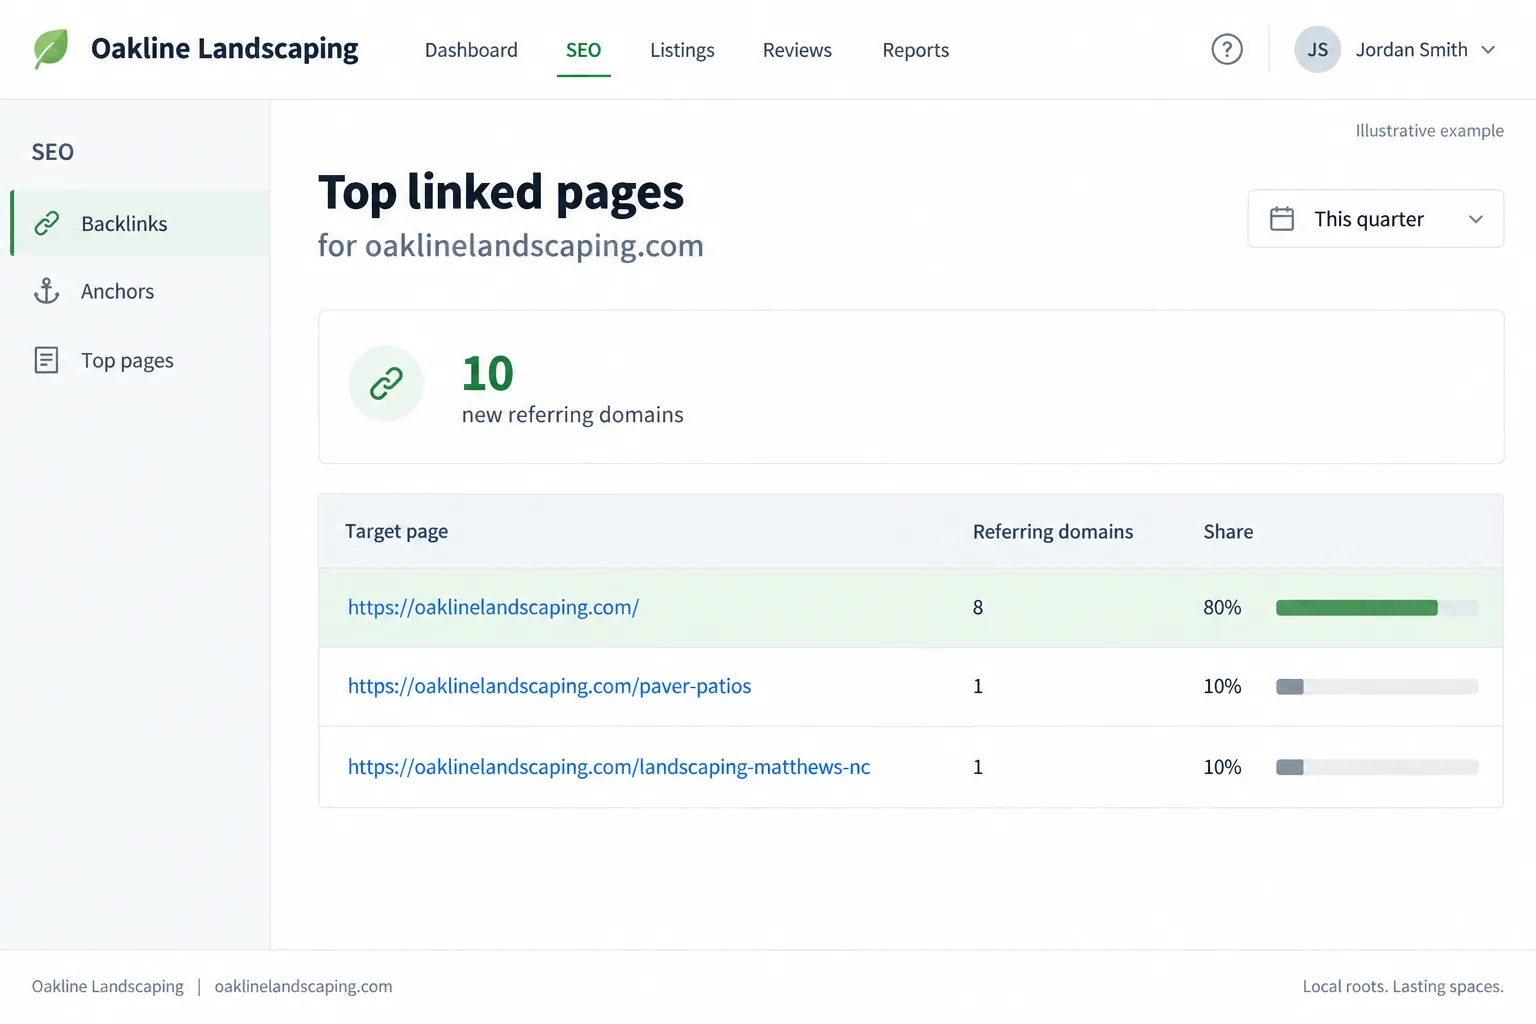This screenshot has width=1536, height=1024.
Task: Open the This quarter date range dropdown
Action: point(1376,218)
